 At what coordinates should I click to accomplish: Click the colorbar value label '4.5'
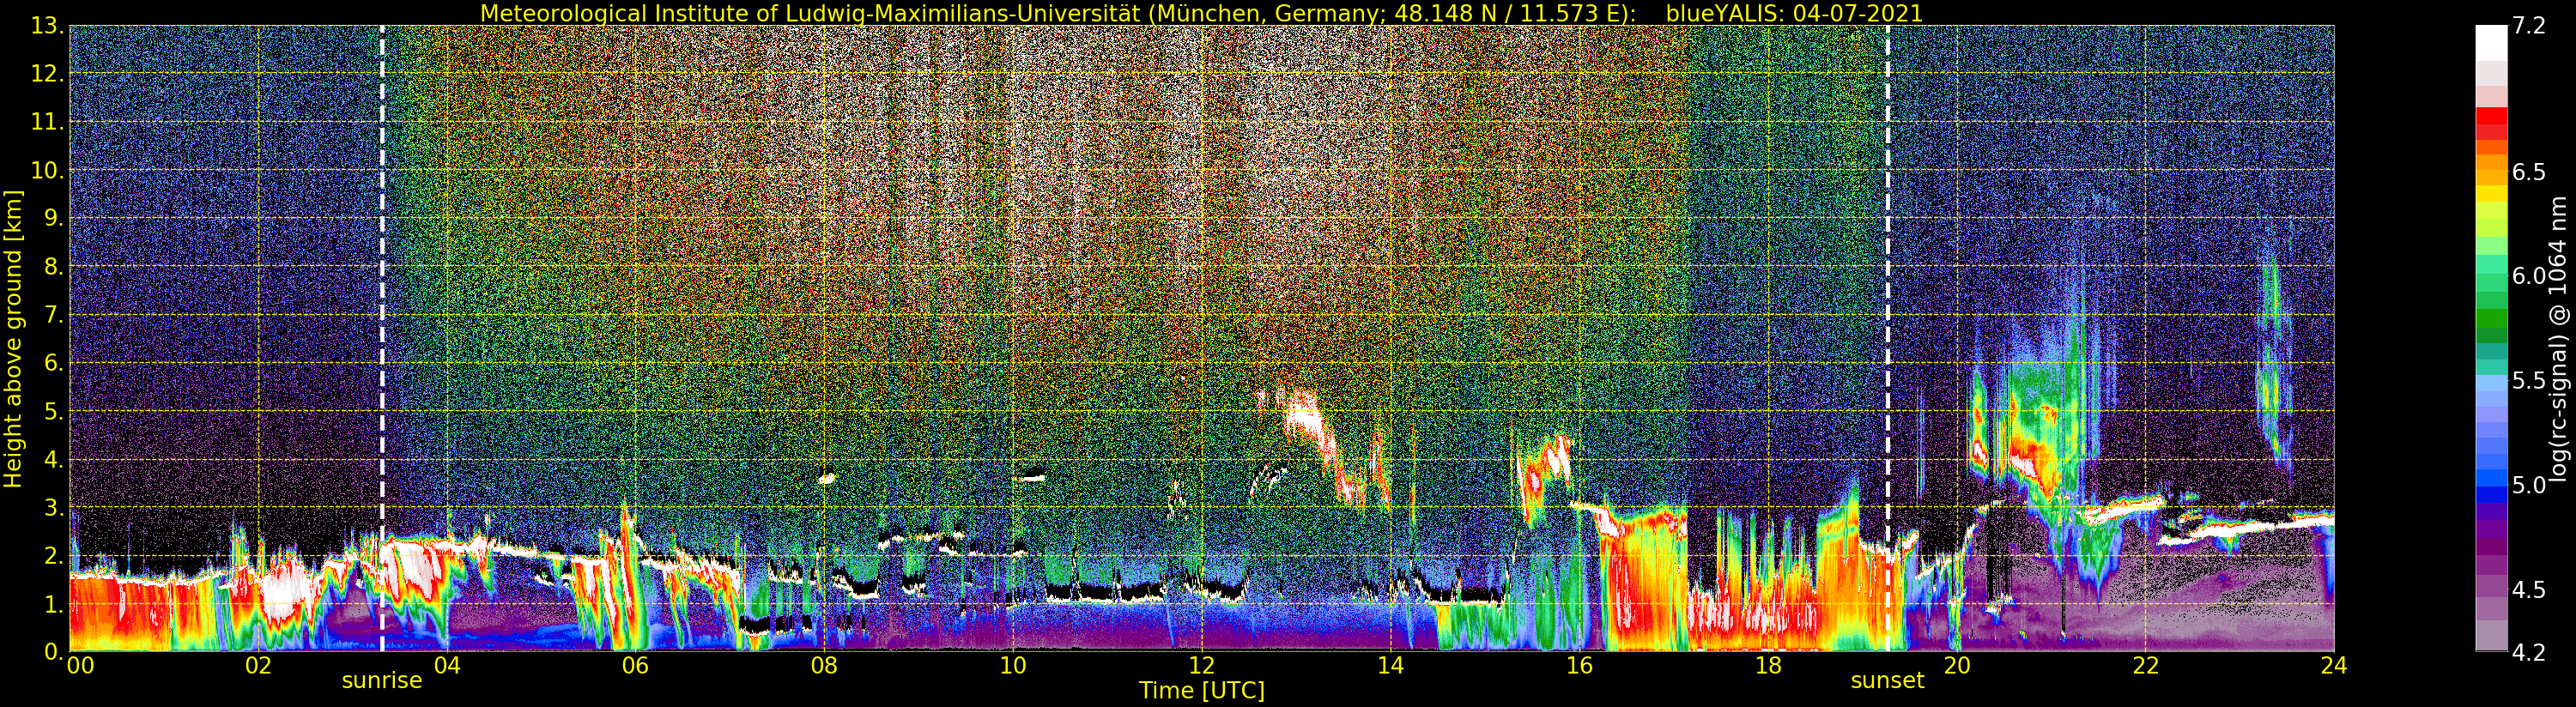click(2528, 590)
